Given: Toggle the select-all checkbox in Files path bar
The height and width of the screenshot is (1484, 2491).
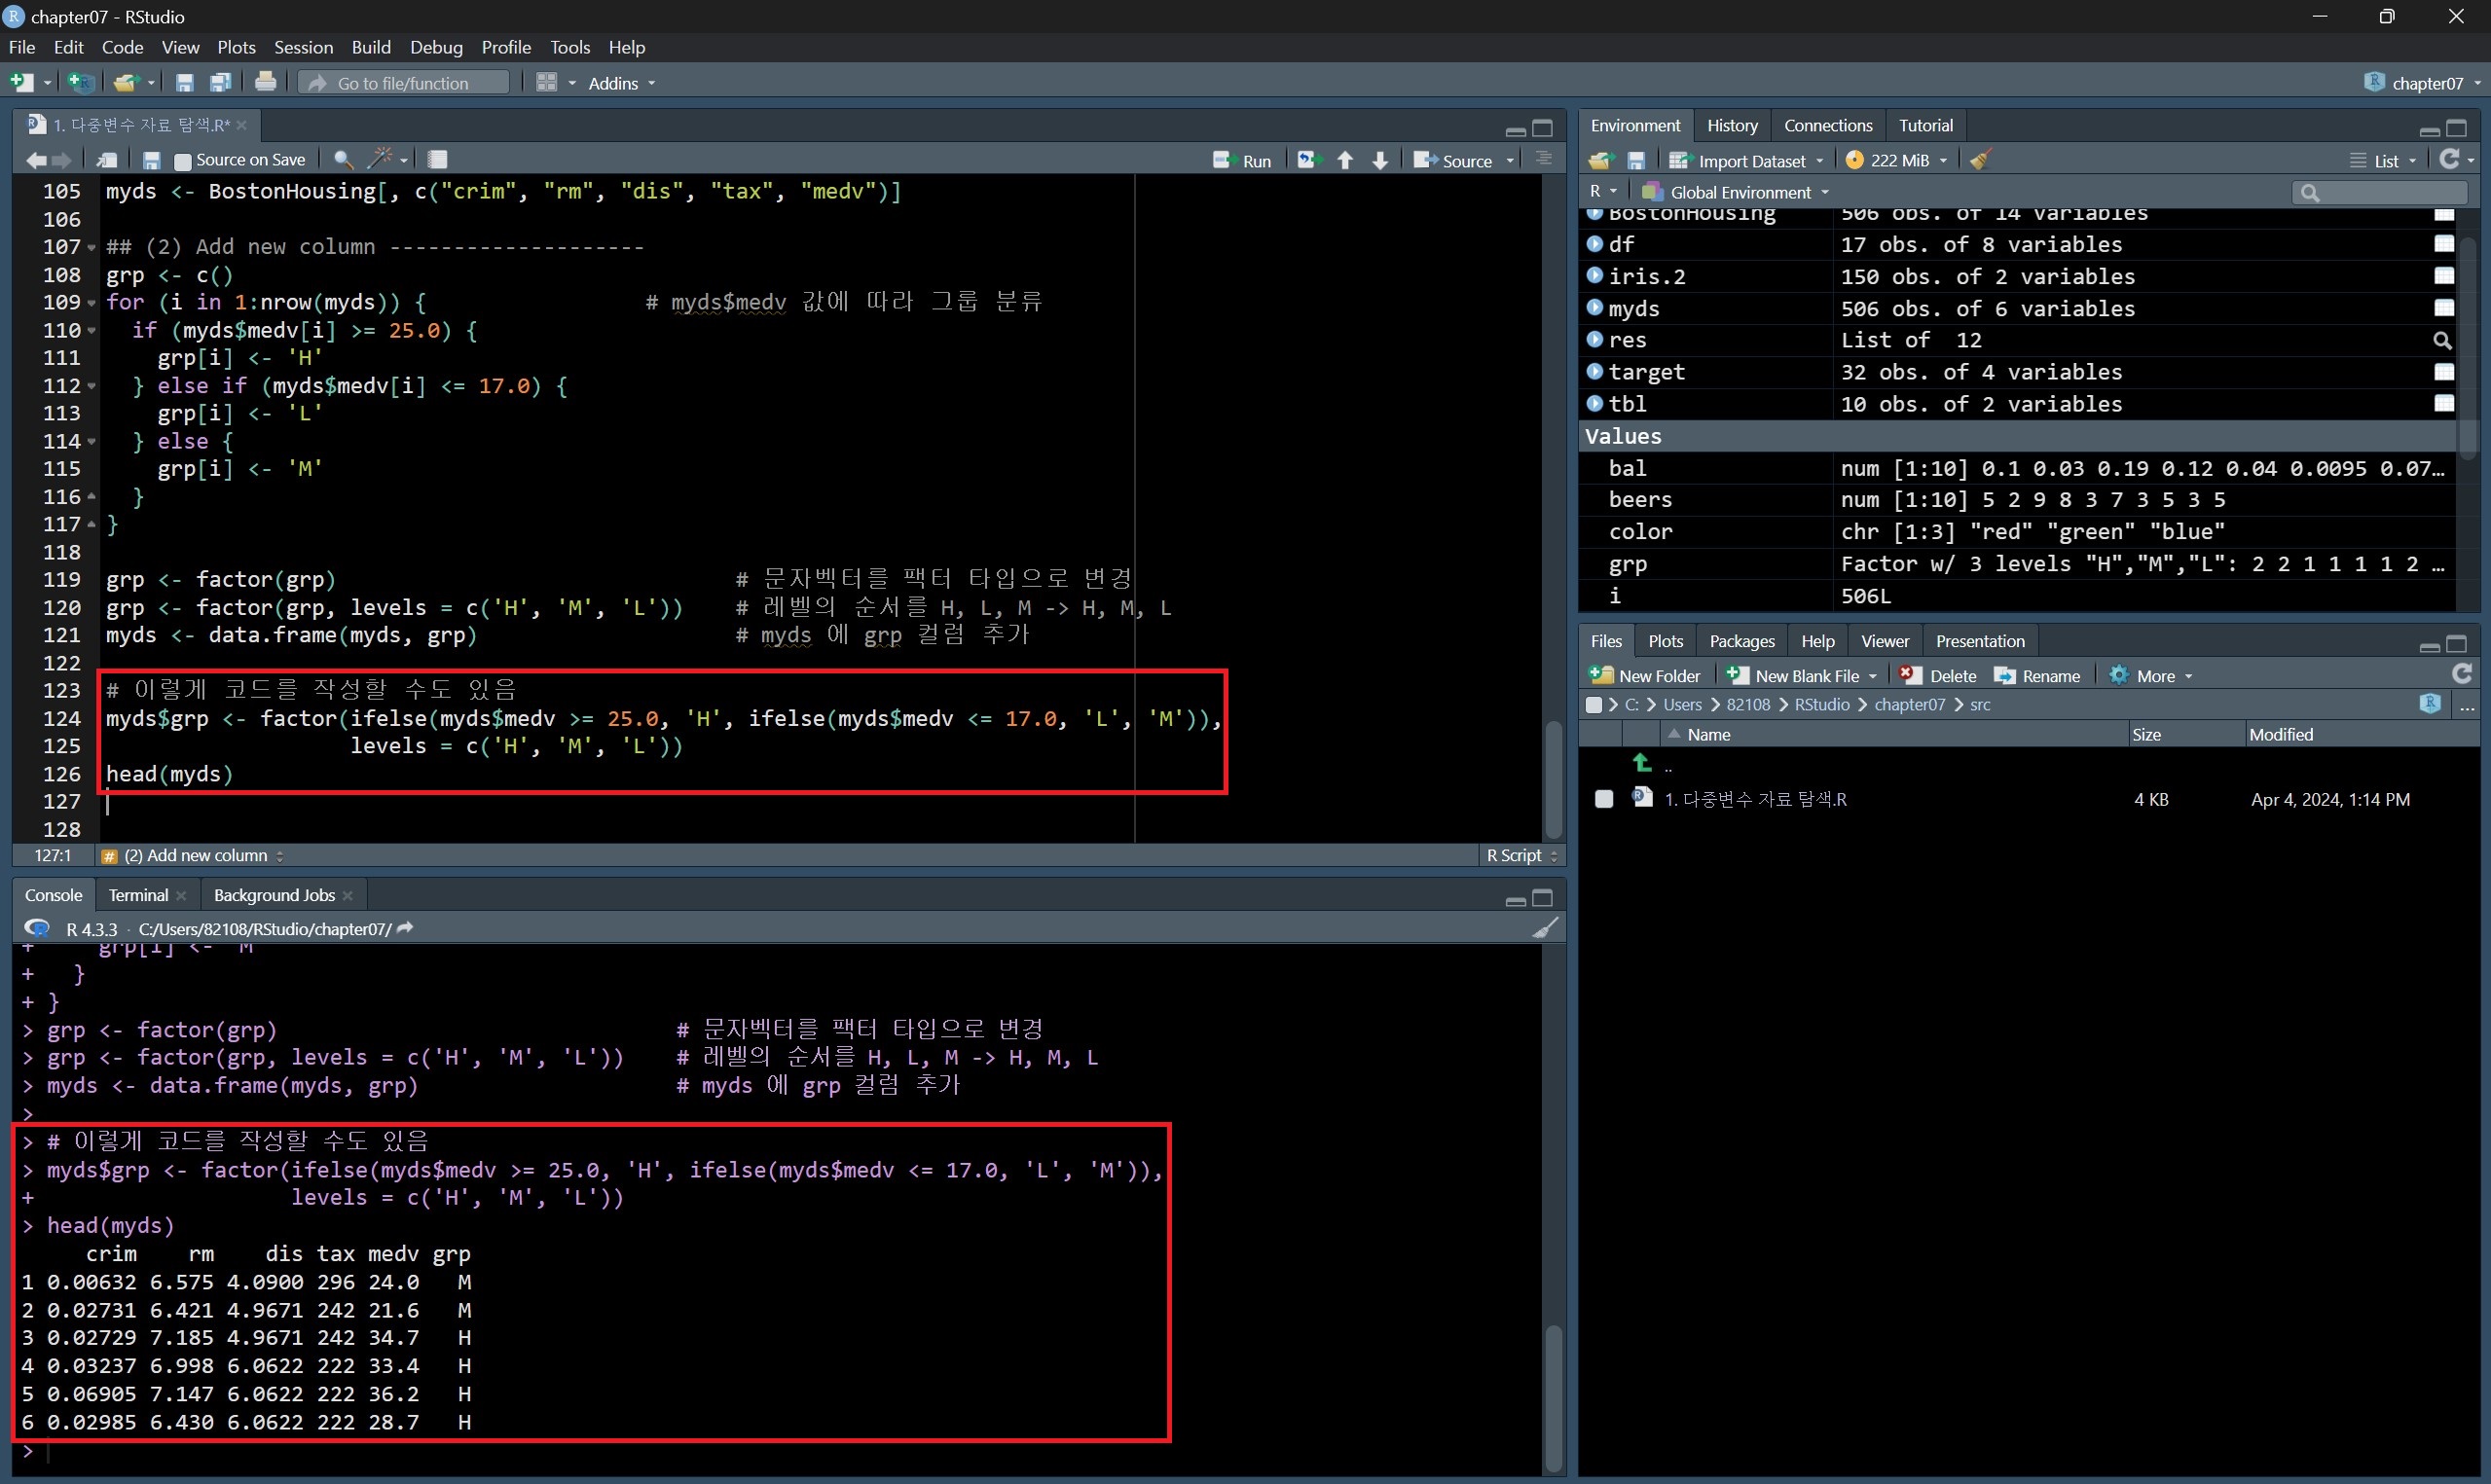Looking at the screenshot, I should (x=1594, y=705).
